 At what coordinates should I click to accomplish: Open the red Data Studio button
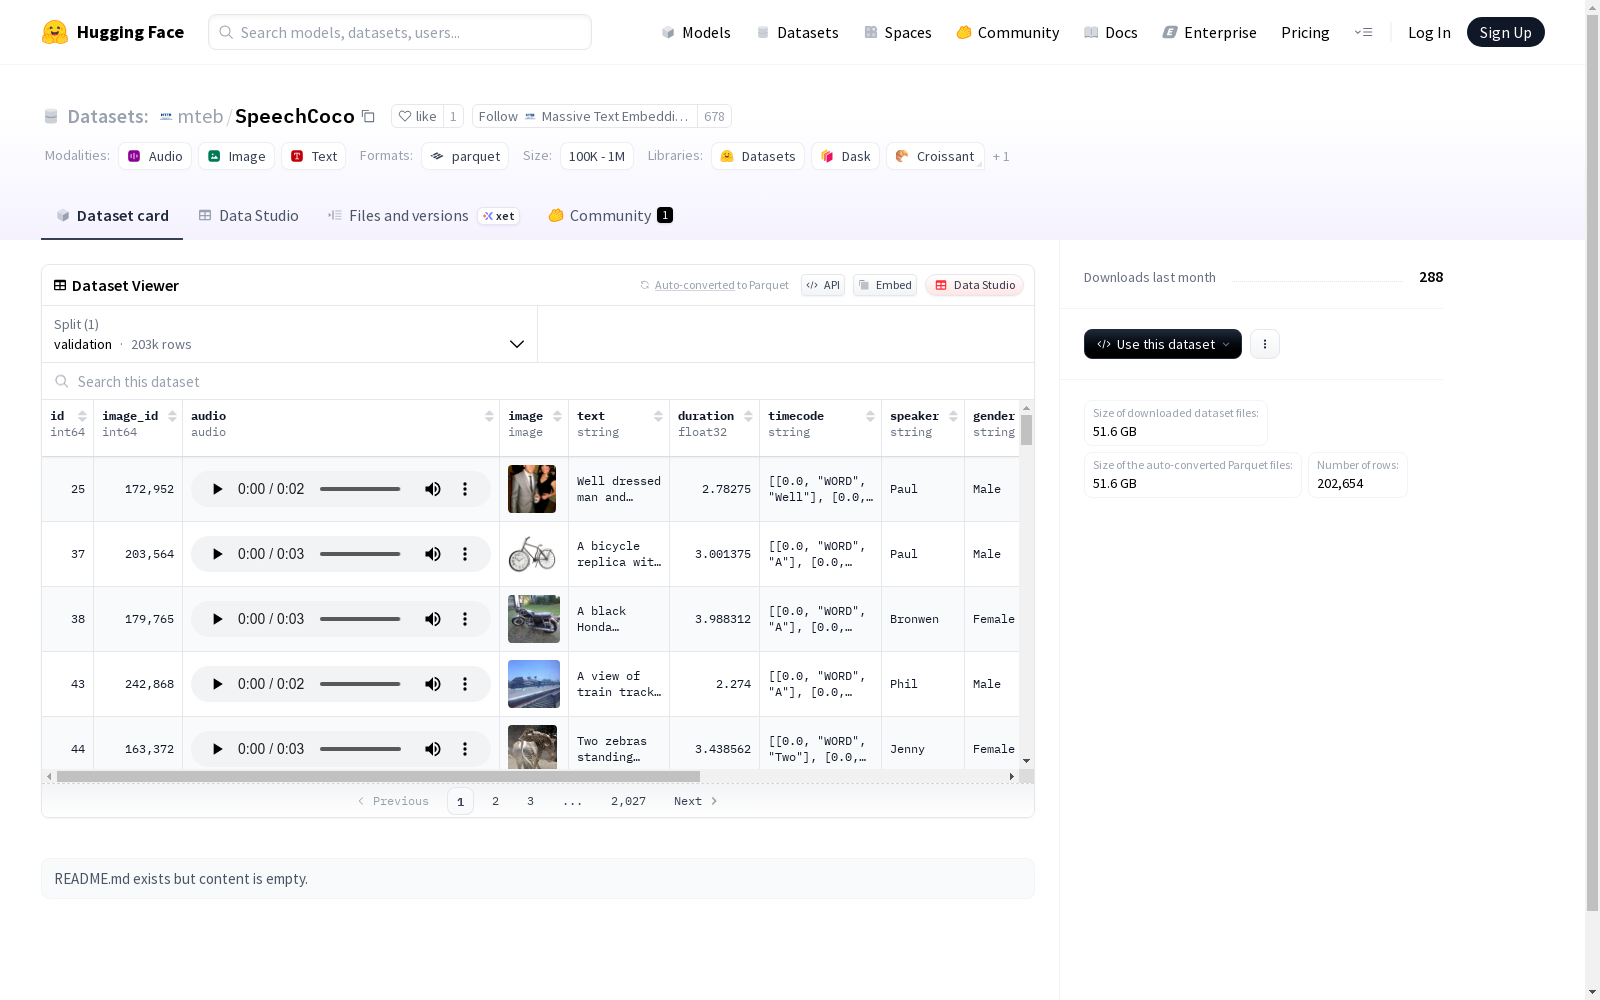(974, 285)
